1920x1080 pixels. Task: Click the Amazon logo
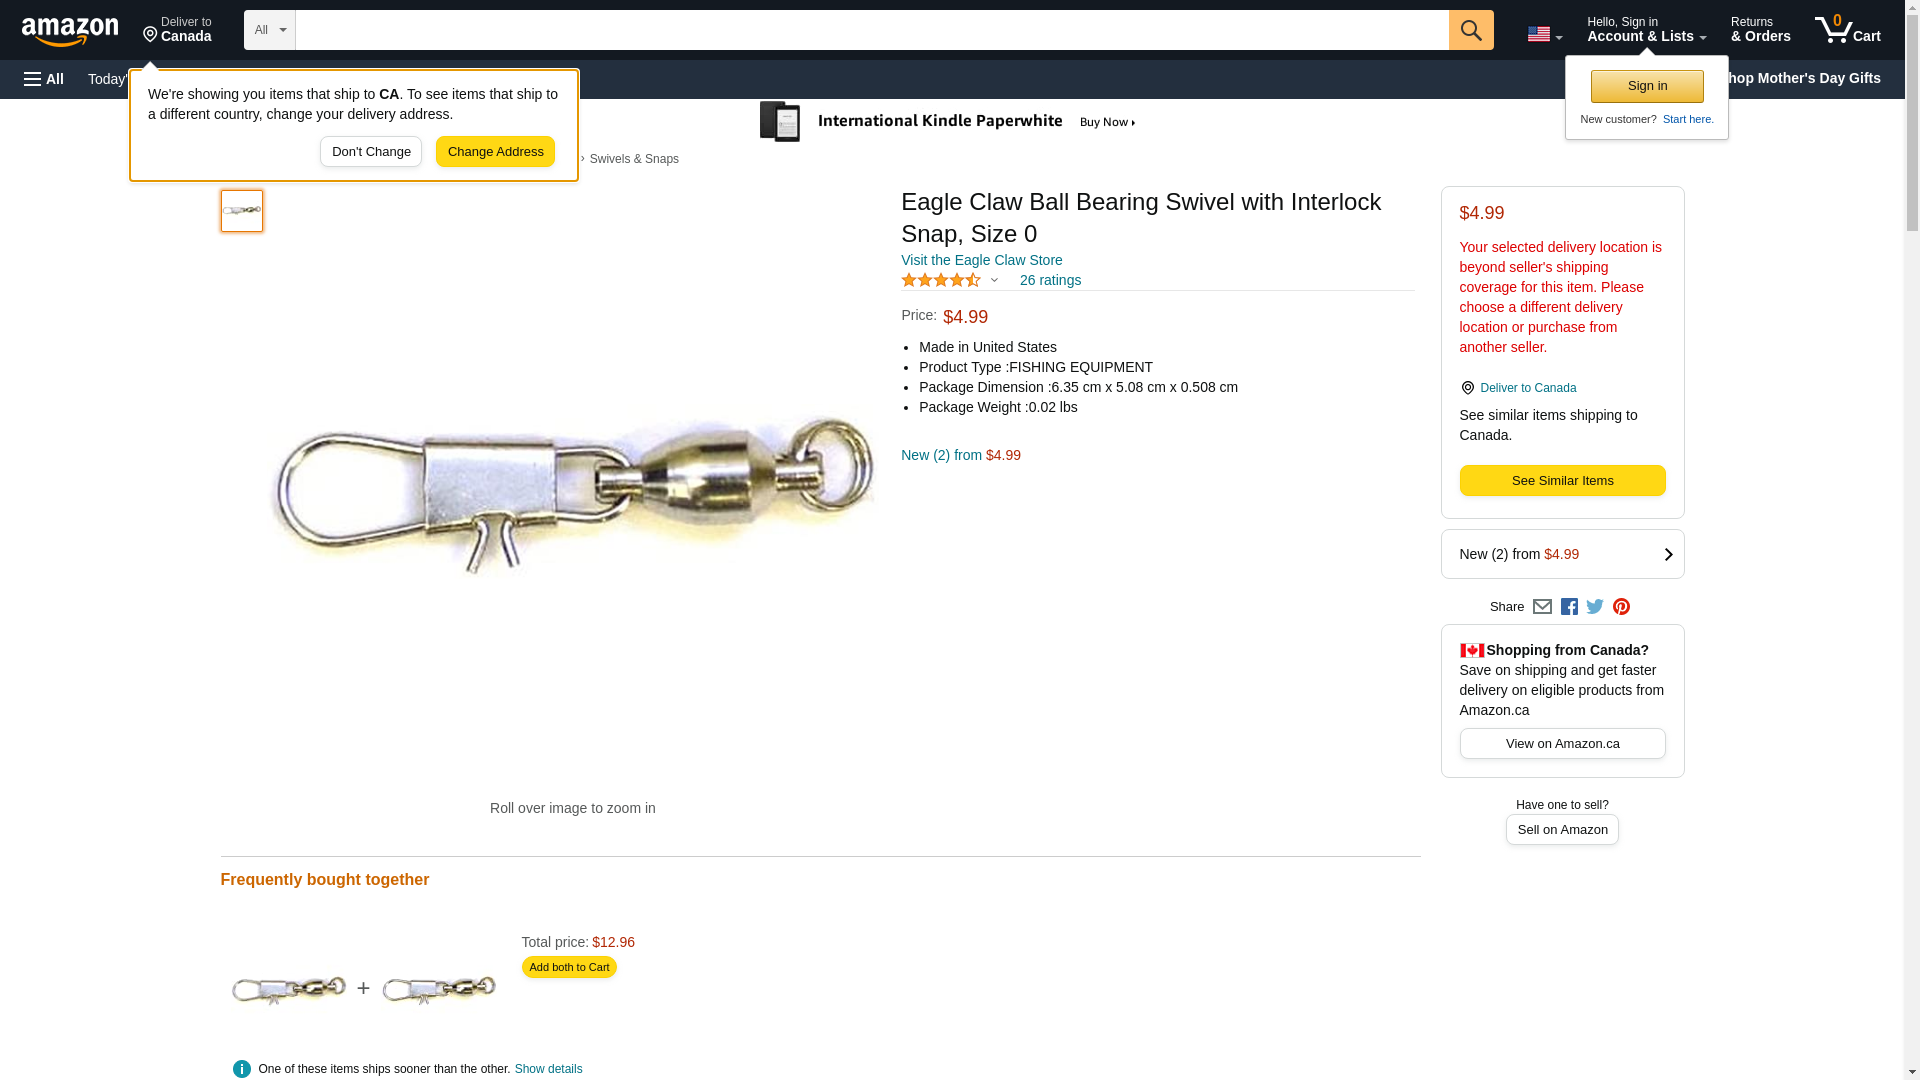coord(70,32)
